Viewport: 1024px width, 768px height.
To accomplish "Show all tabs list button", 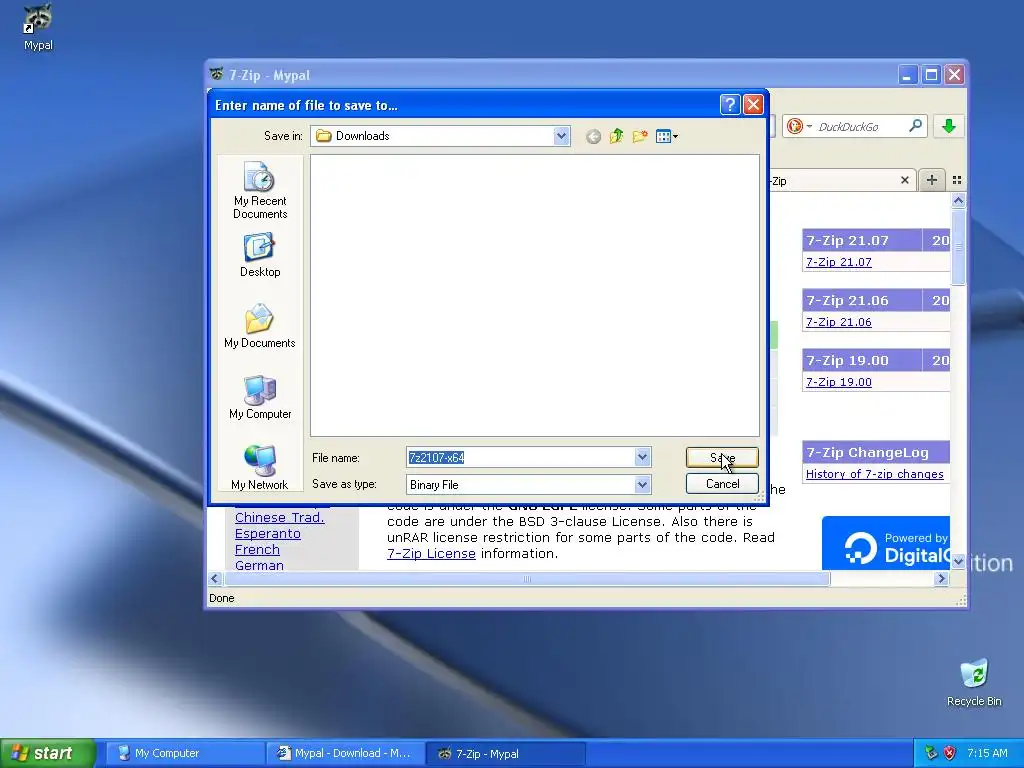I will coord(957,180).
